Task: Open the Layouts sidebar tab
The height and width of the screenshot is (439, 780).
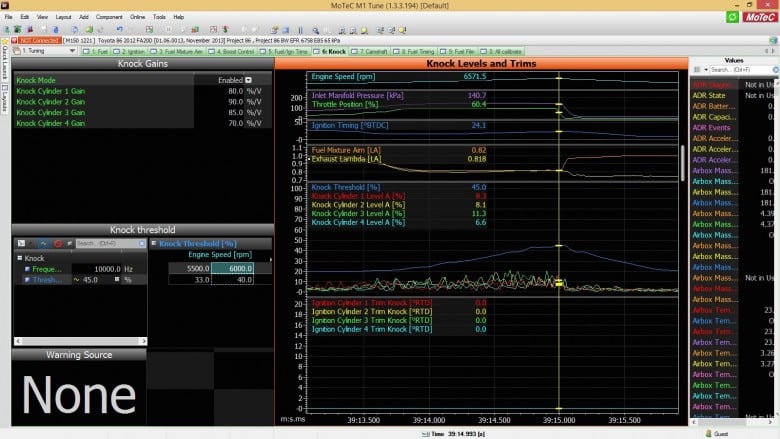Action: coord(5,98)
